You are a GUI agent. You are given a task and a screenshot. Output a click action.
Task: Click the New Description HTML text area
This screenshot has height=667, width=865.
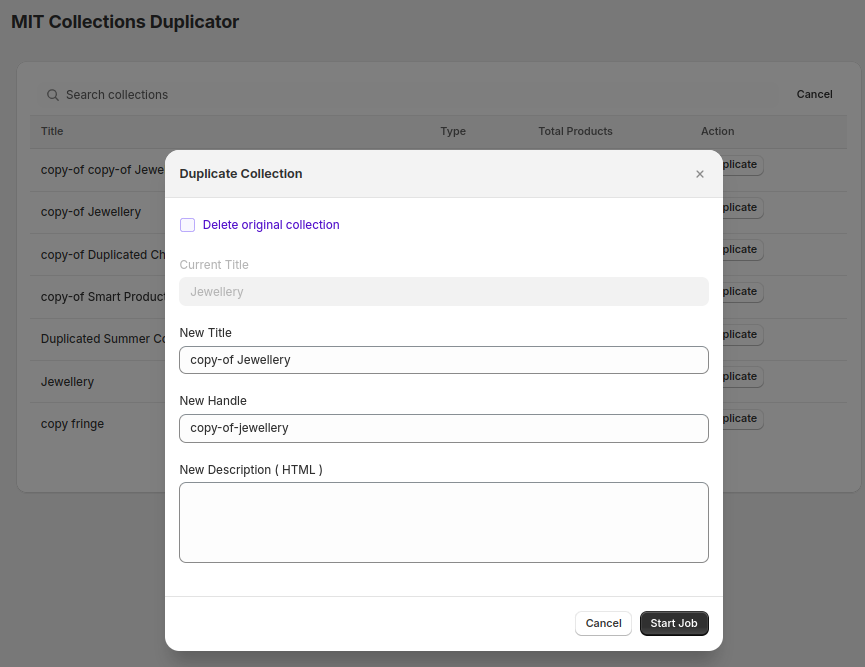444,522
